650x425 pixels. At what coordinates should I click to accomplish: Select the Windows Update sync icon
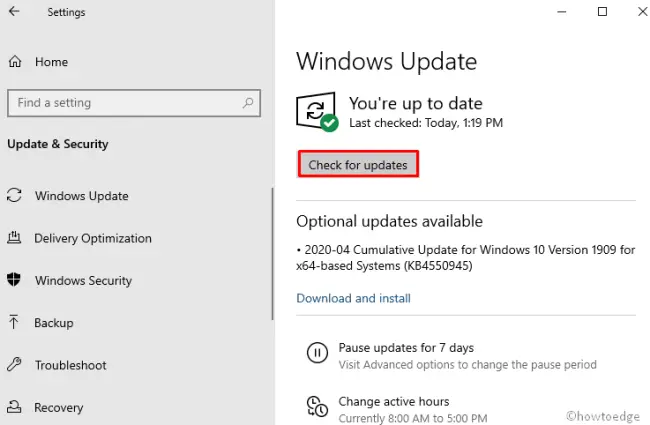tap(14, 195)
